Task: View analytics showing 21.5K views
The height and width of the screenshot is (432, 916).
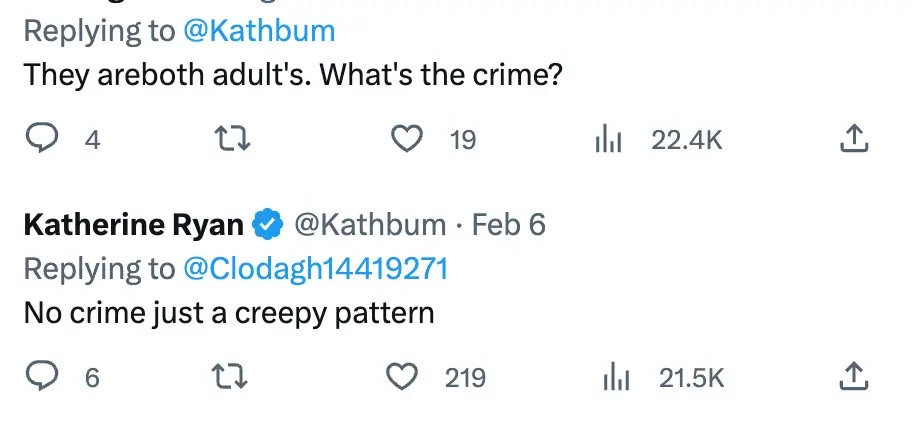Action: [x=616, y=377]
